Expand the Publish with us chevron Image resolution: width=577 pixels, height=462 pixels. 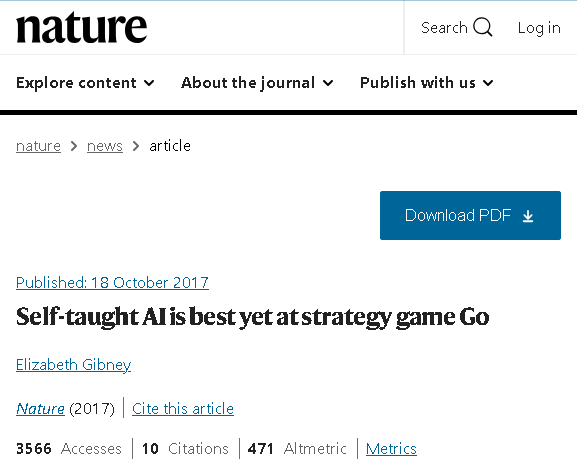tap(488, 83)
